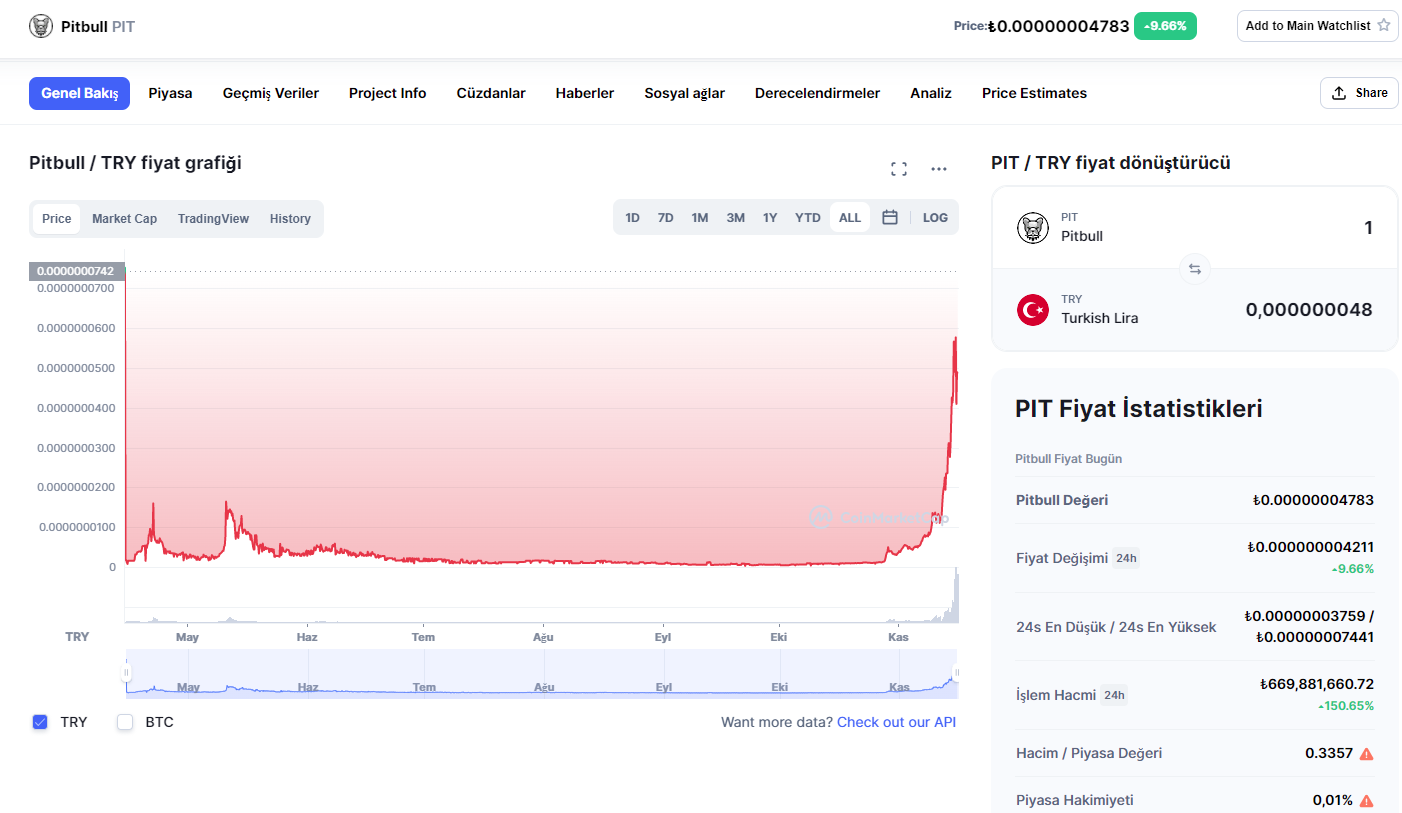The height and width of the screenshot is (813, 1402).
Task: Go to the Project Info tab
Action: [388, 93]
